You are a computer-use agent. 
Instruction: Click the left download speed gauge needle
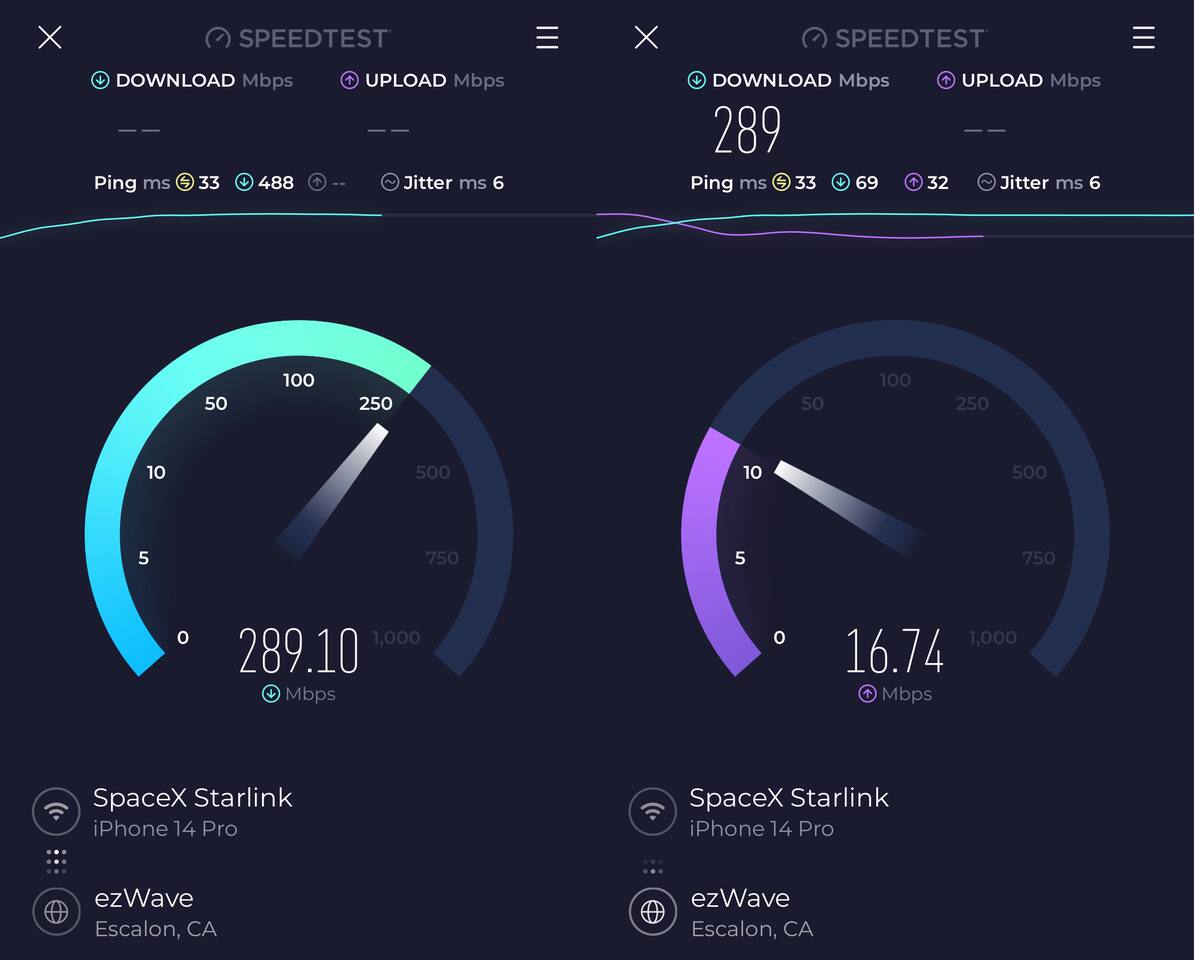[332, 491]
